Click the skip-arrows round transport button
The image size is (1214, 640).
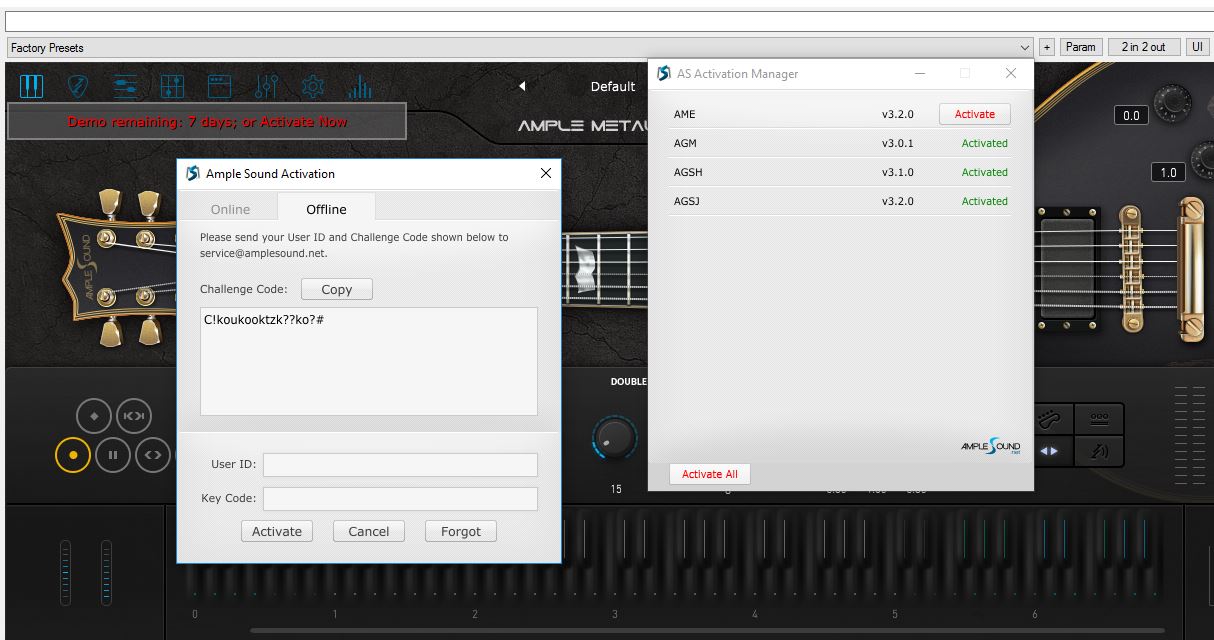point(134,416)
